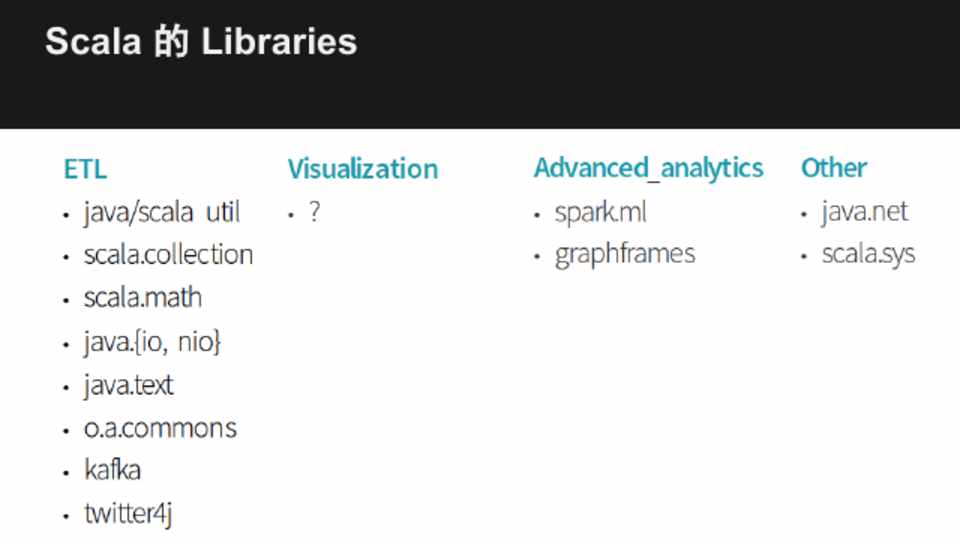
Task: Click the Other column heading
Action: pyautogui.click(x=834, y=168)
